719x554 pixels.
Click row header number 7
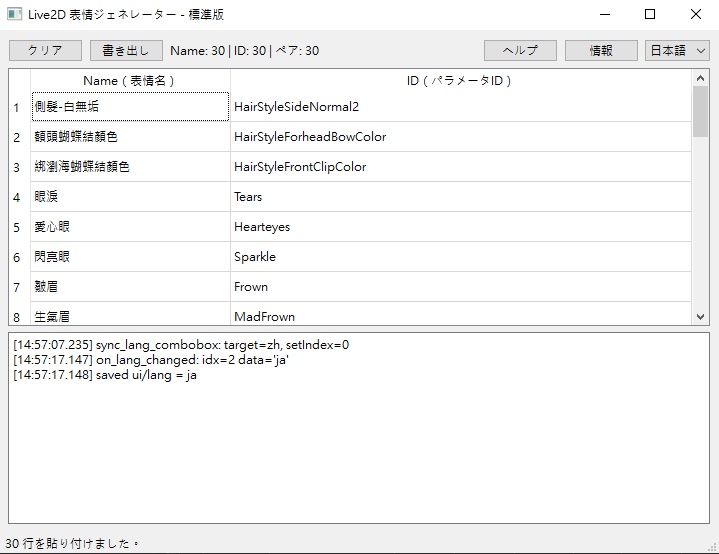19,287
